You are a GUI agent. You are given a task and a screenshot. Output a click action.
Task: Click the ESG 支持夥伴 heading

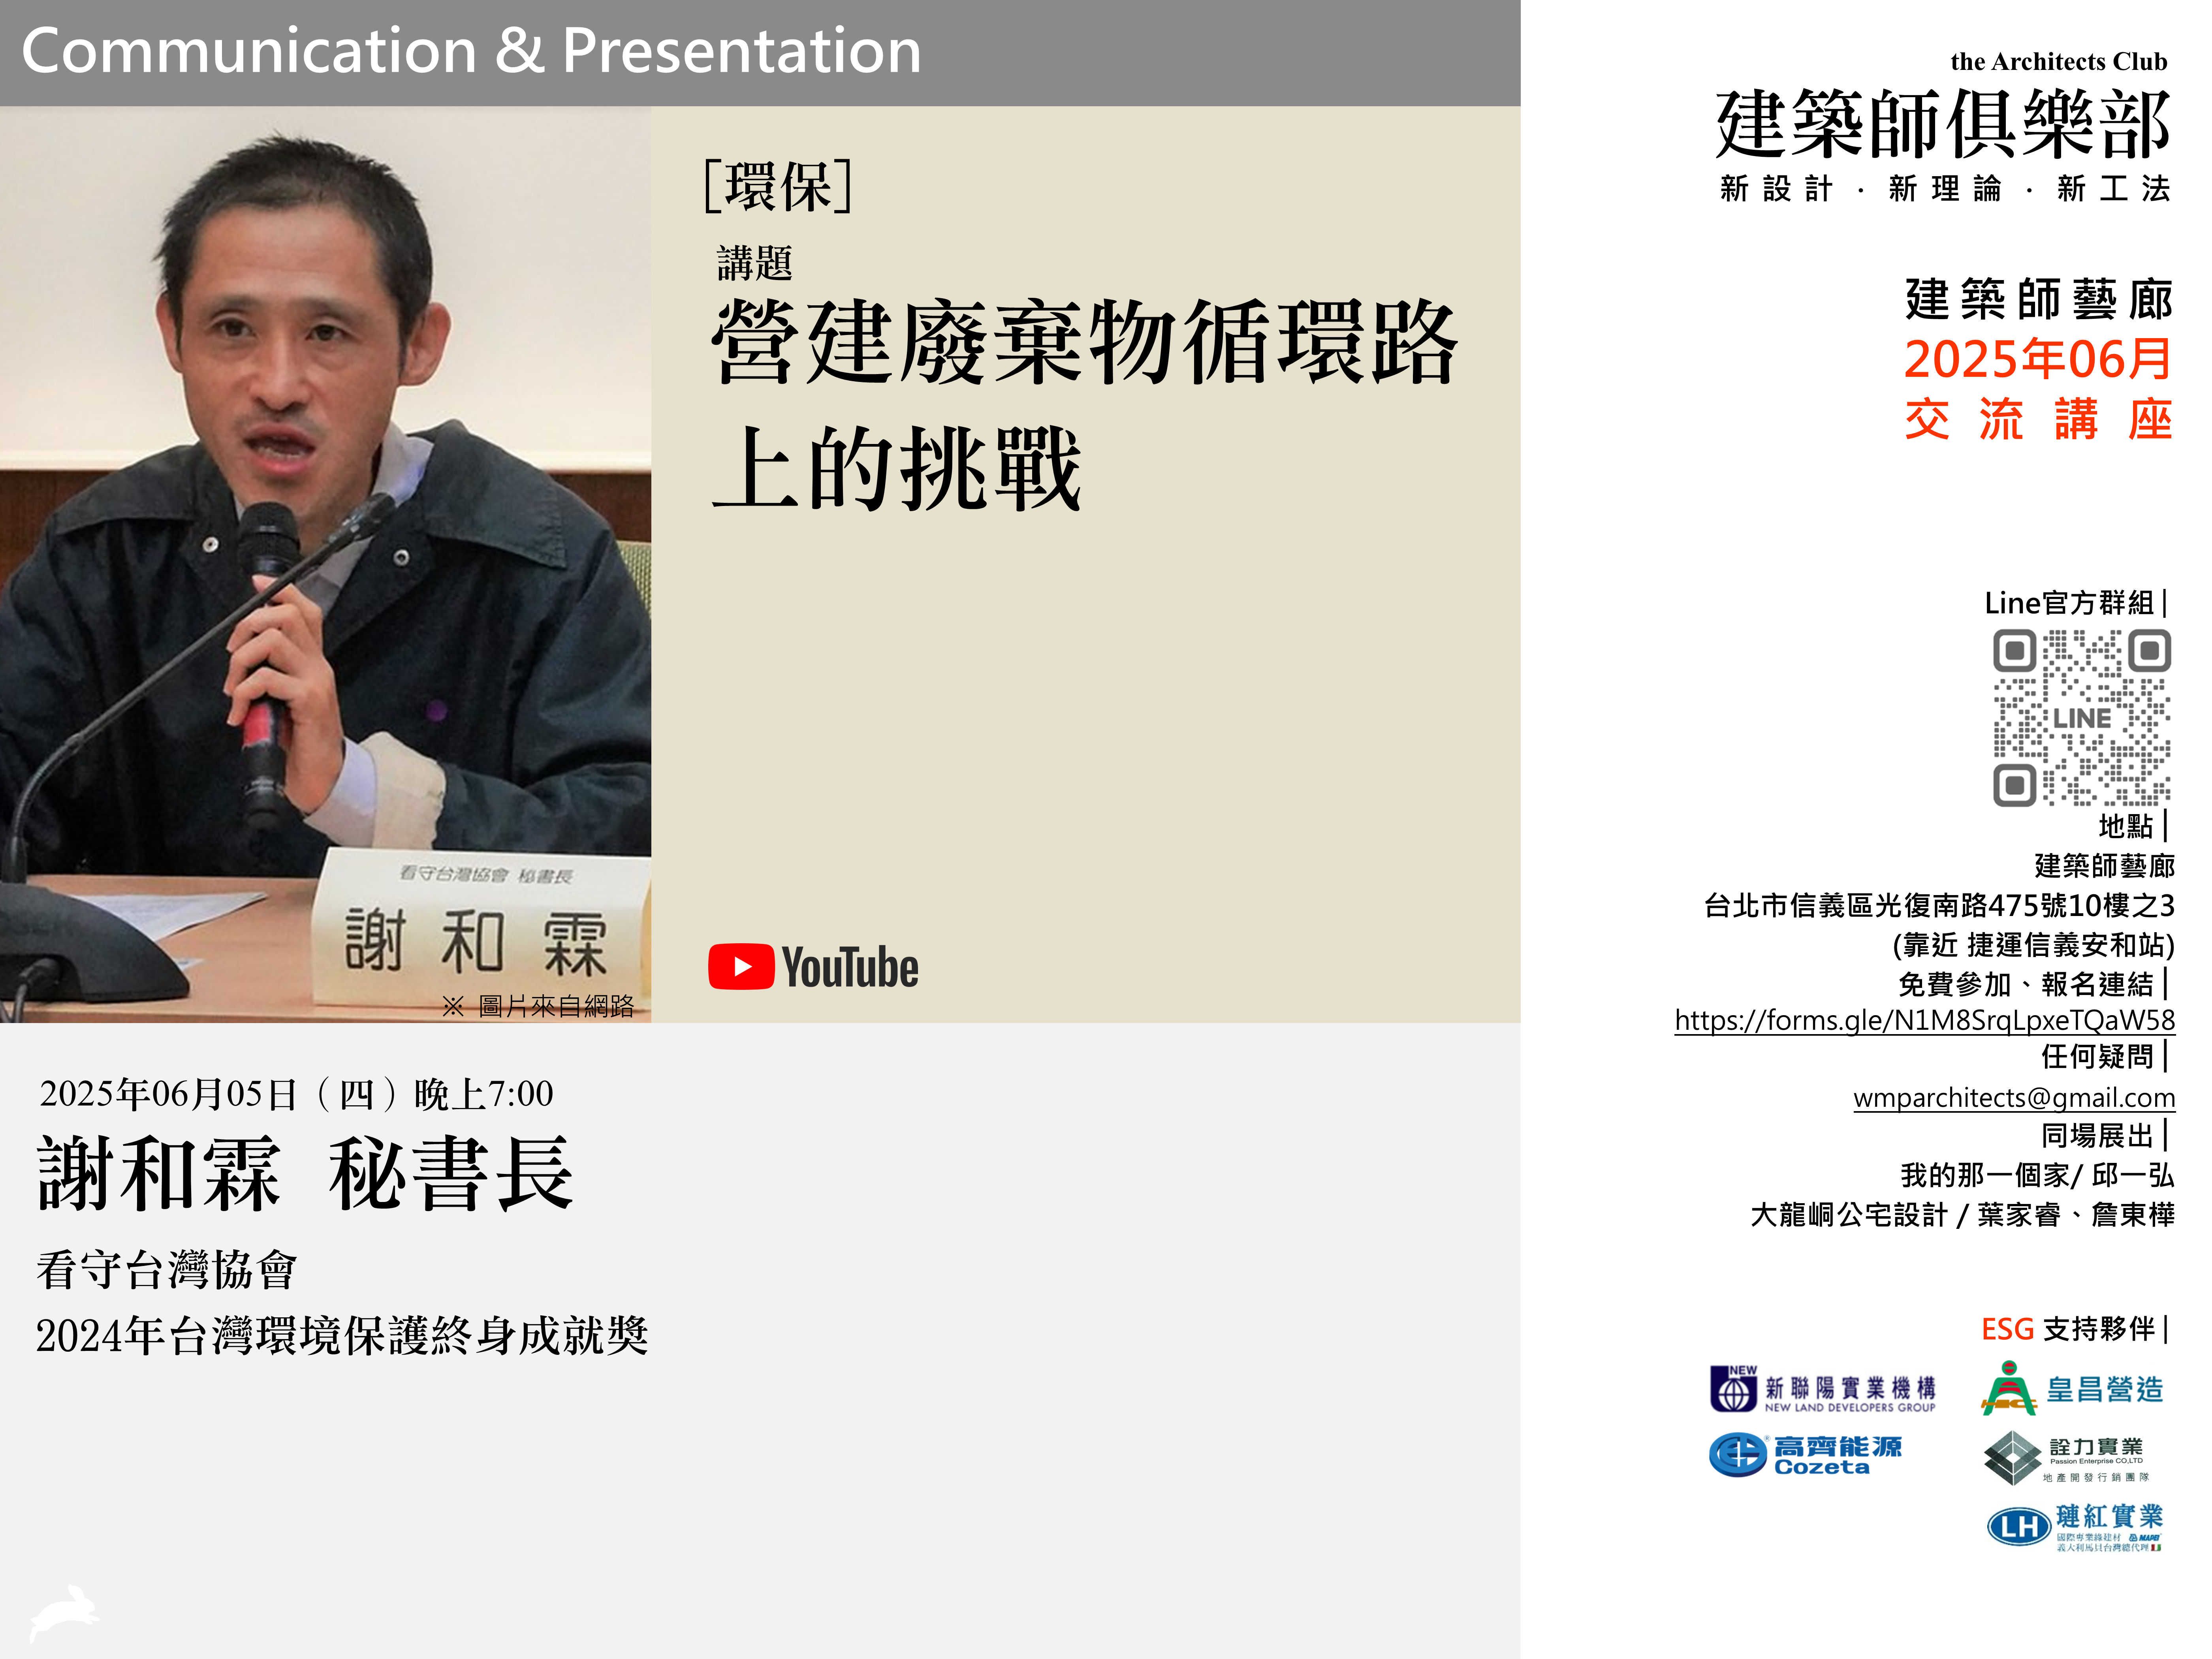click(2072, 1329)
